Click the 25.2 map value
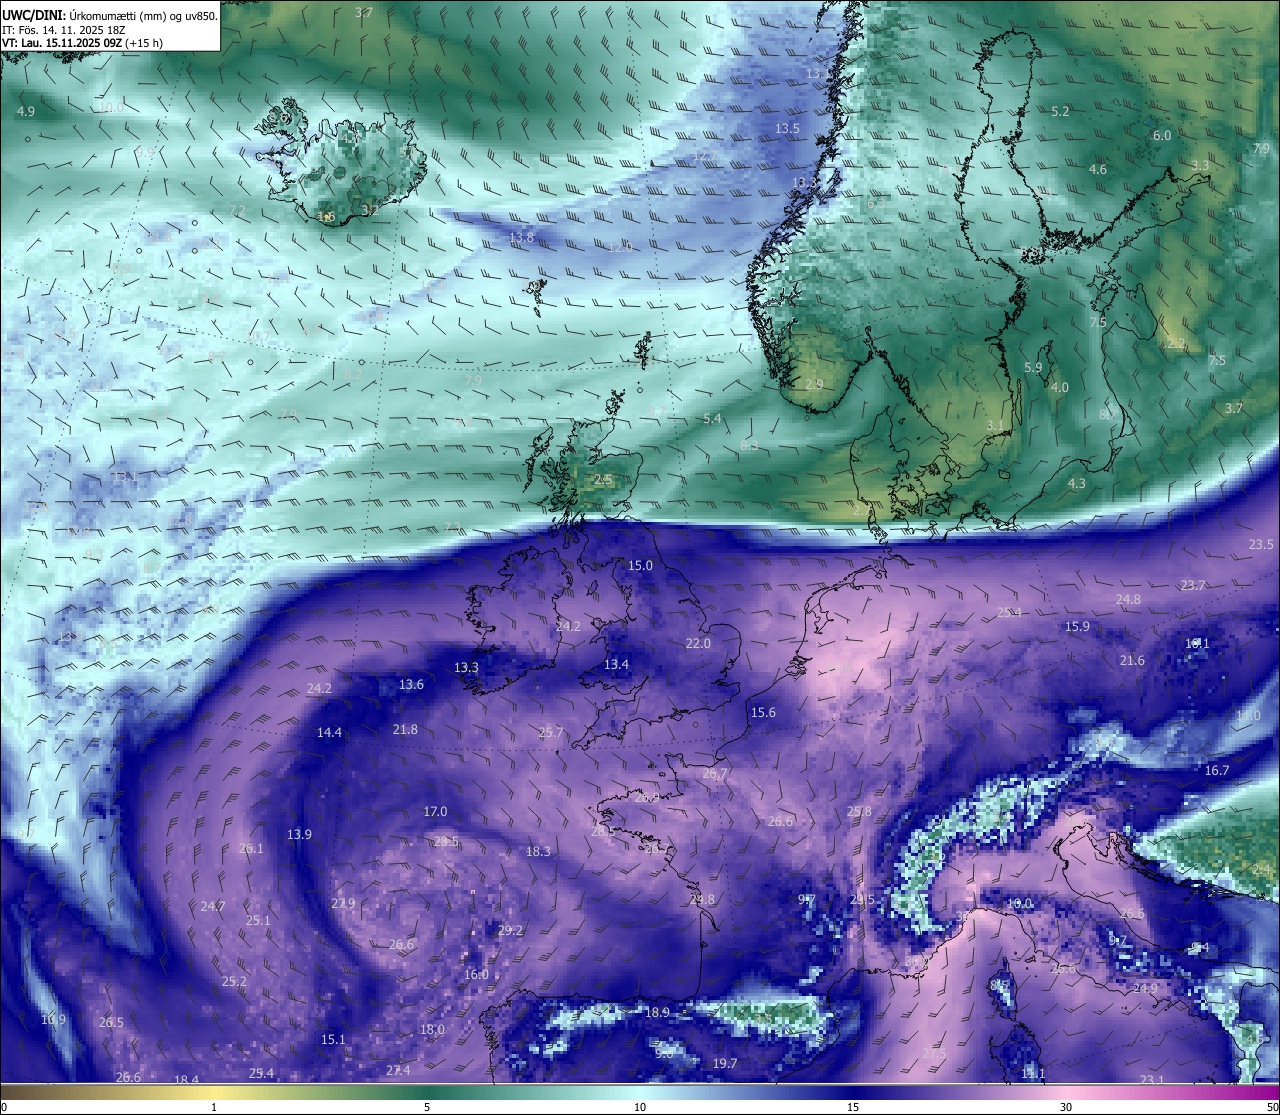 tap(234, 981)
